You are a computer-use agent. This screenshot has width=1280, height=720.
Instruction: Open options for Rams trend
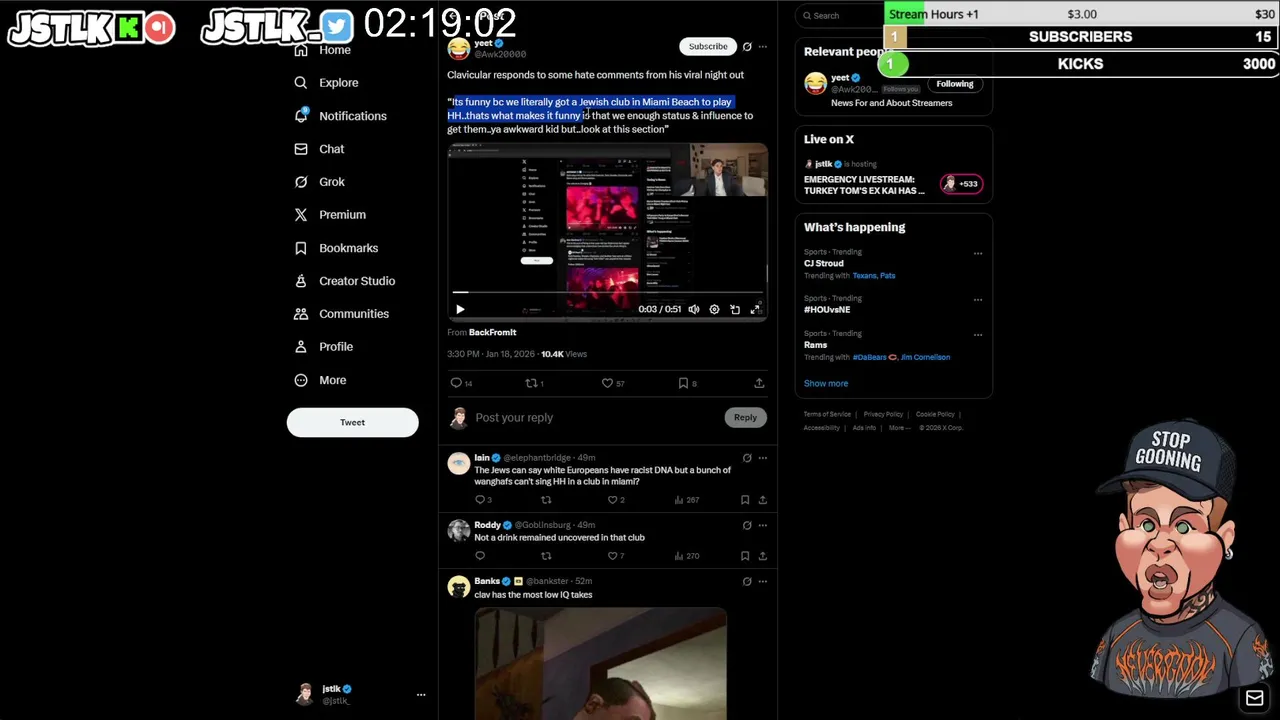point(978,334)
